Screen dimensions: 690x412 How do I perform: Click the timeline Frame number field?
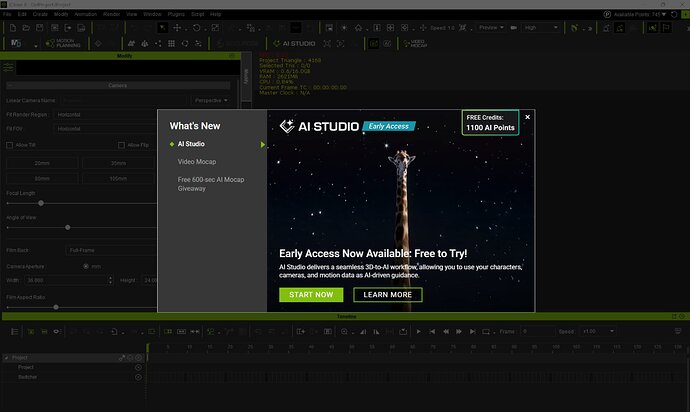coord(537,331)
